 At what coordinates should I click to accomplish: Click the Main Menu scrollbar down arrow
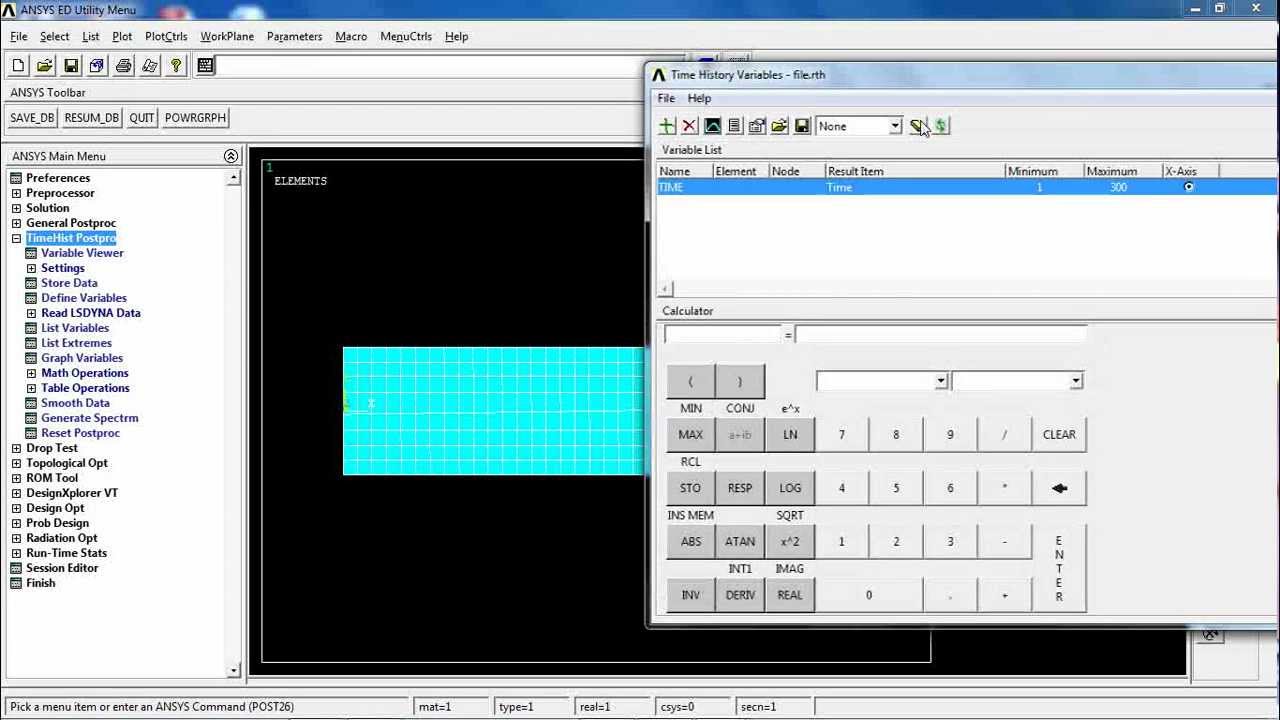pos(234,671)
